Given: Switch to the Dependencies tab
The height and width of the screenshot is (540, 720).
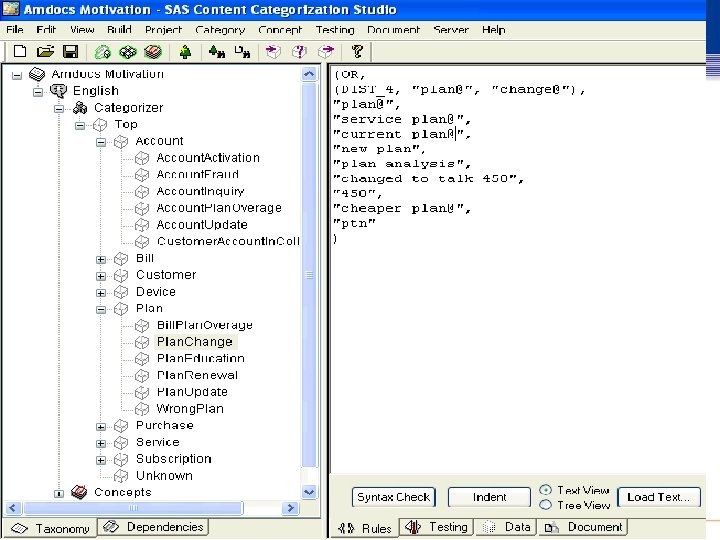Looking at the screenshot, I should tap(154, 527).
